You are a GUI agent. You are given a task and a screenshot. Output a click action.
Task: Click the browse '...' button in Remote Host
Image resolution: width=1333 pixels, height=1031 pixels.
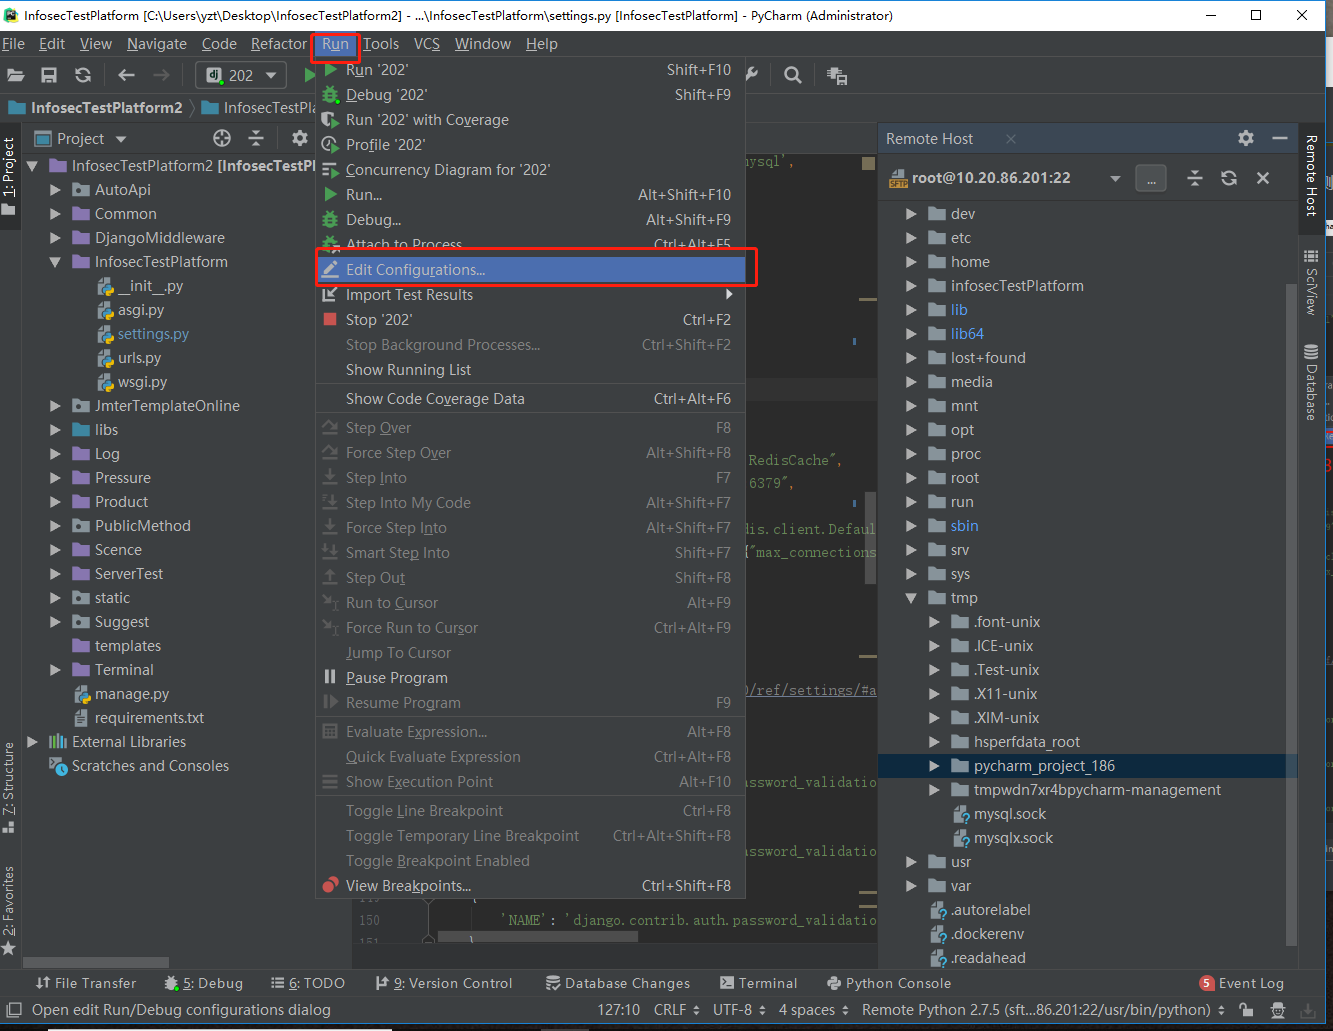pos(1151,179)
